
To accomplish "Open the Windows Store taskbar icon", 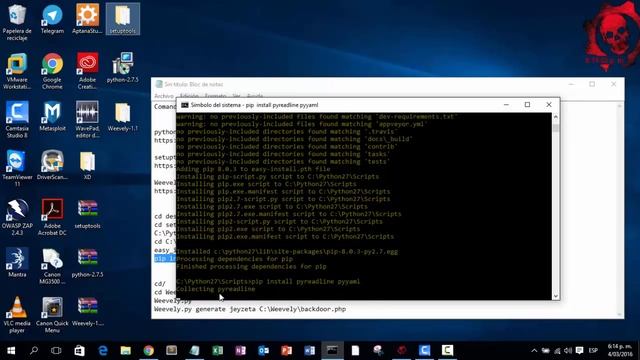I will click(80, 350).
